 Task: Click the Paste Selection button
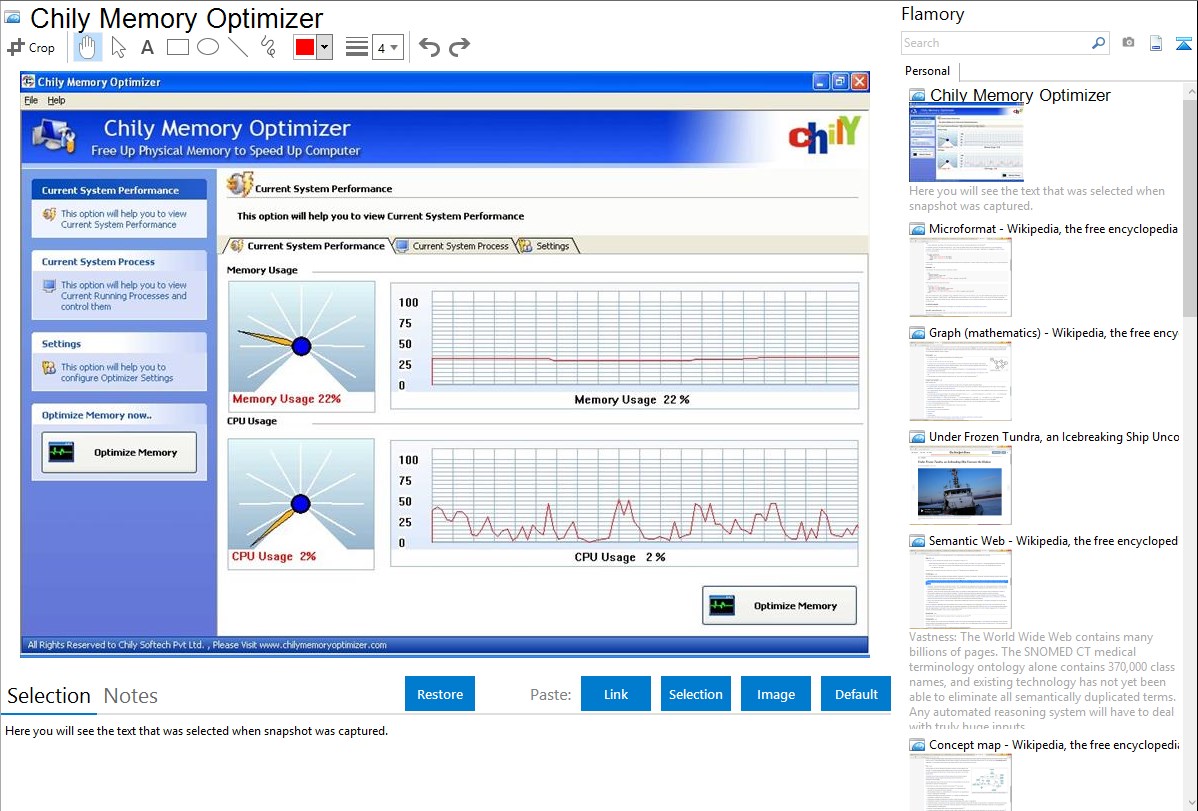pyautogui.click(x=696, y=694)
